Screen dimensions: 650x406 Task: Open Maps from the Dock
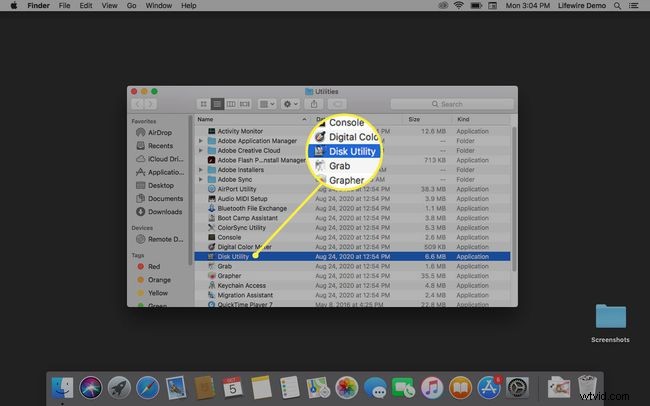pyautogui.click(x=318, y=388)
